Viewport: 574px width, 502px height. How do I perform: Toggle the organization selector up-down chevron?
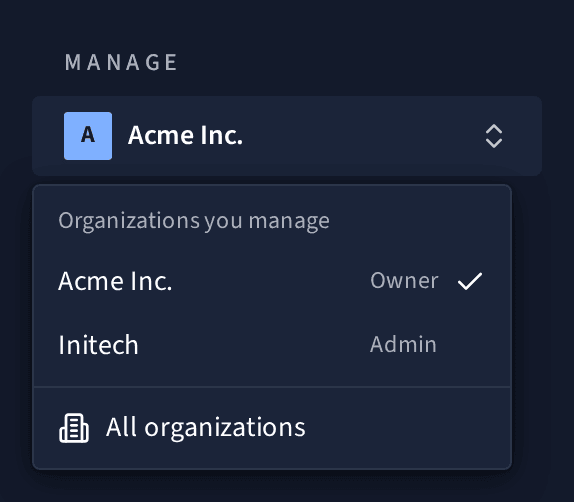pyautogui.click(x=493, y=136)
